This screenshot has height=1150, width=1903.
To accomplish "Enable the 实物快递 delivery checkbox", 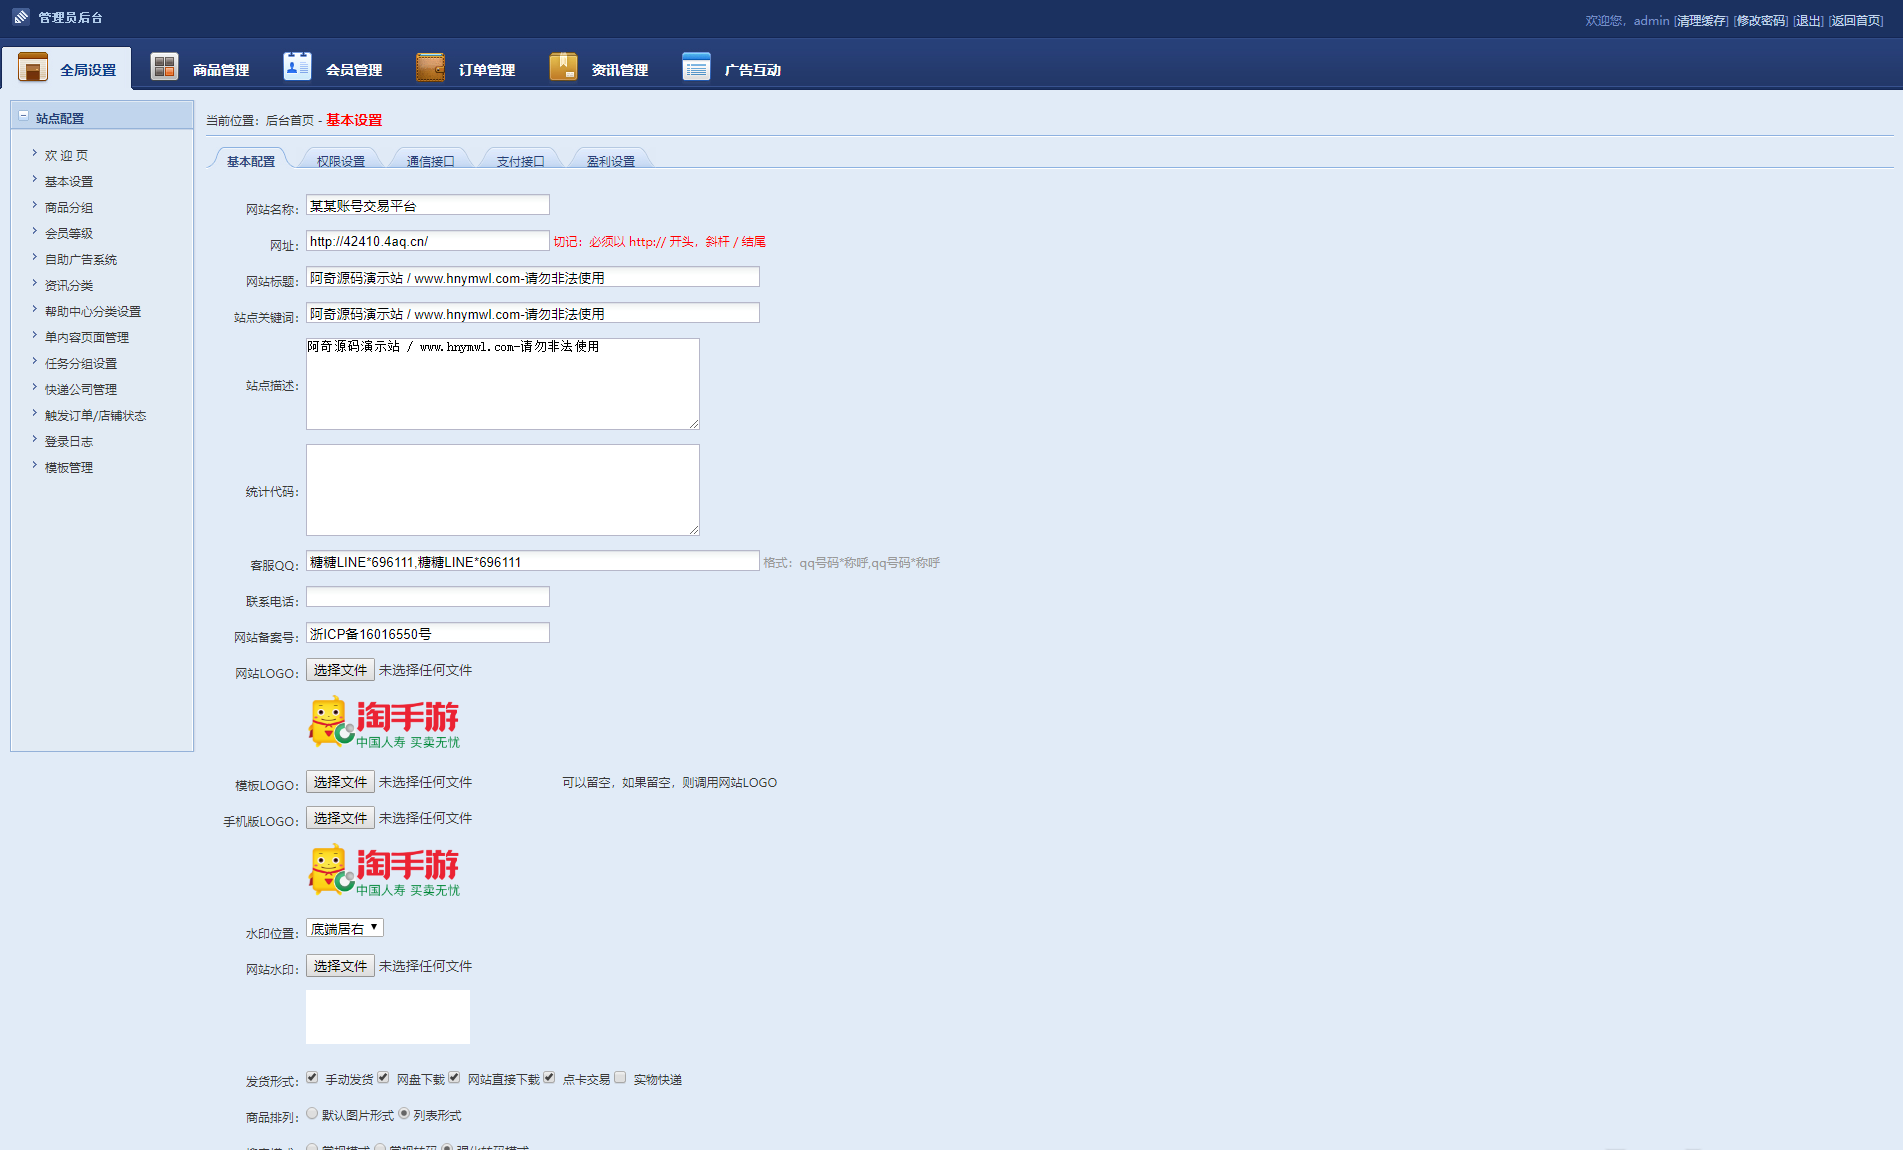I will [620, 1077].
